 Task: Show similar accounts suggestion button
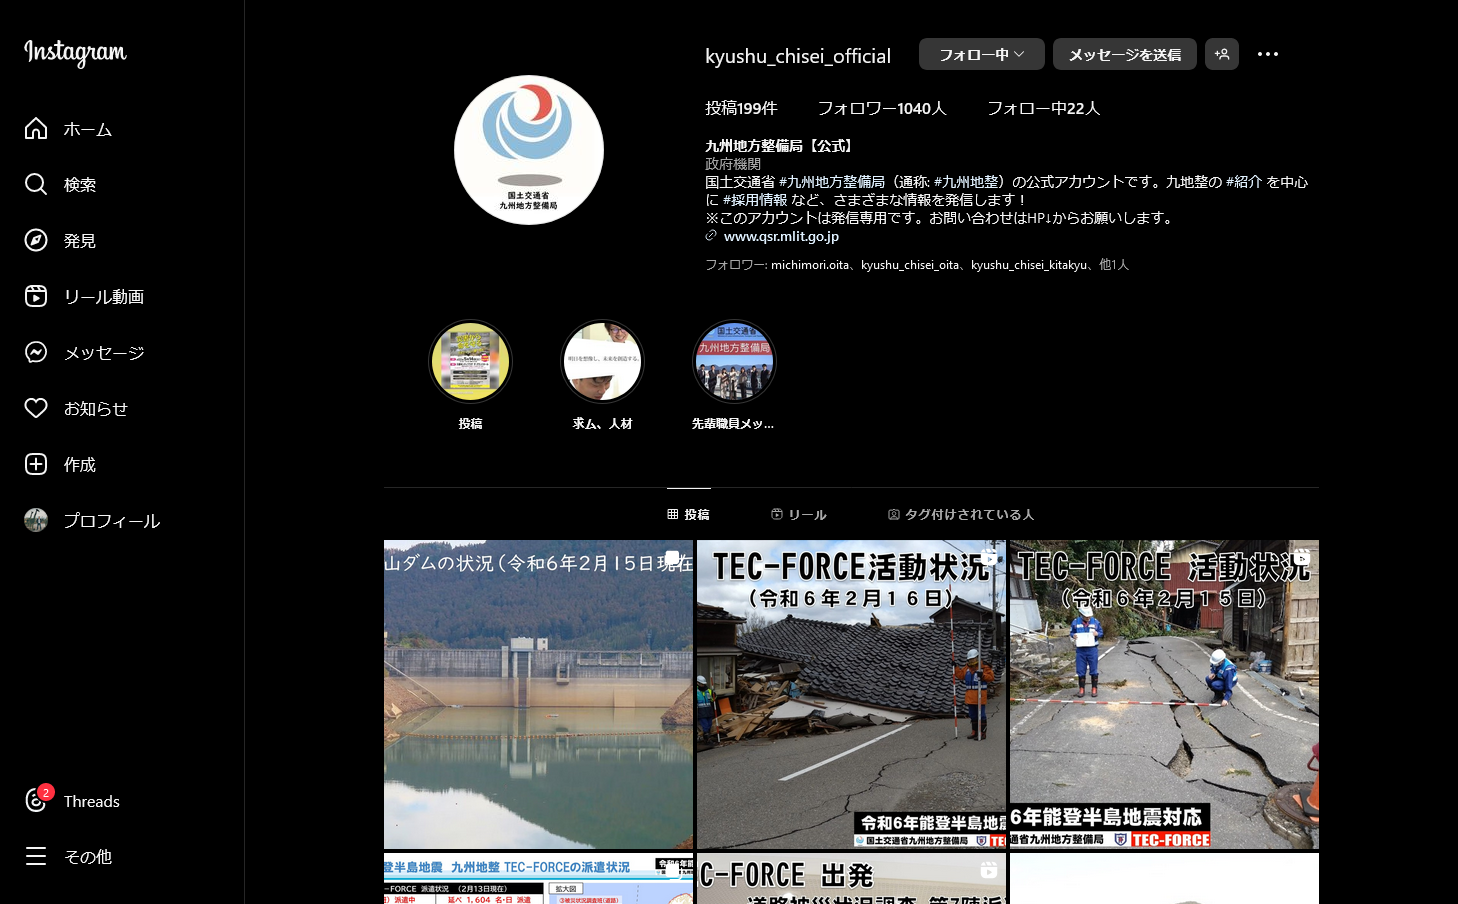coord(1221,54)
